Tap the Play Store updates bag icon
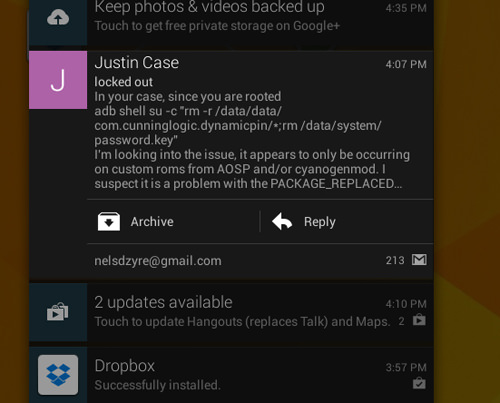The height and width of the screenshot is (403, 500). tap(58, 312)
